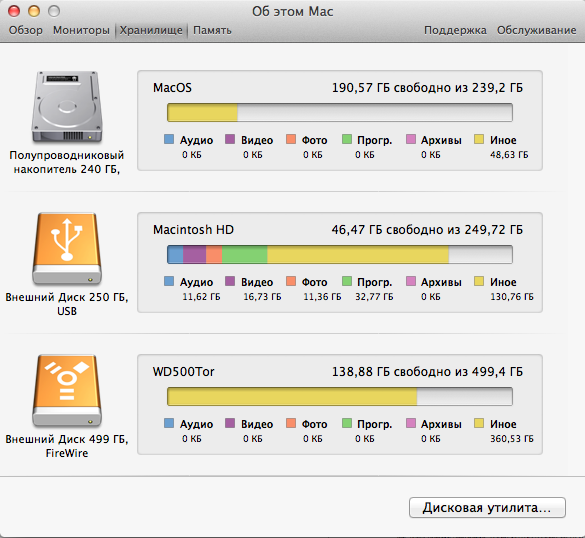Image resolution: width=585 pixels, height=538 pixels.
Task: Click green Прогр. swatch under WD500Tor
Action: 347,423
